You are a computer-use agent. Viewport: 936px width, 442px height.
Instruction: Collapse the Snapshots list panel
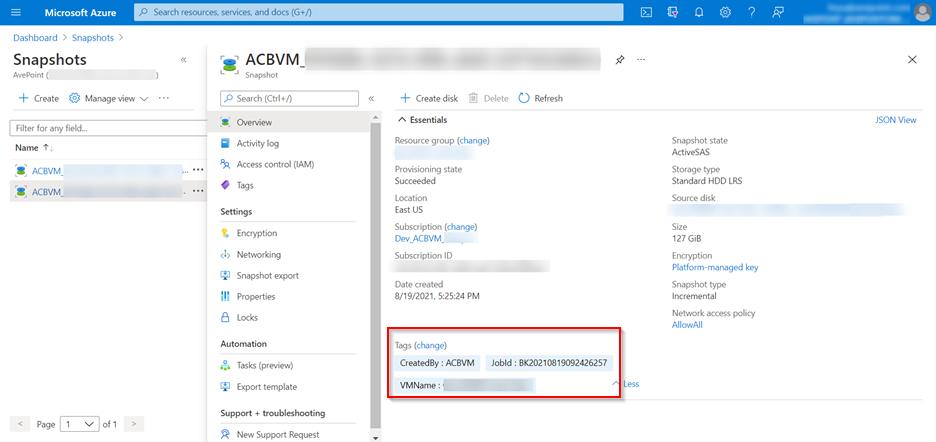[x=183, y=60]
